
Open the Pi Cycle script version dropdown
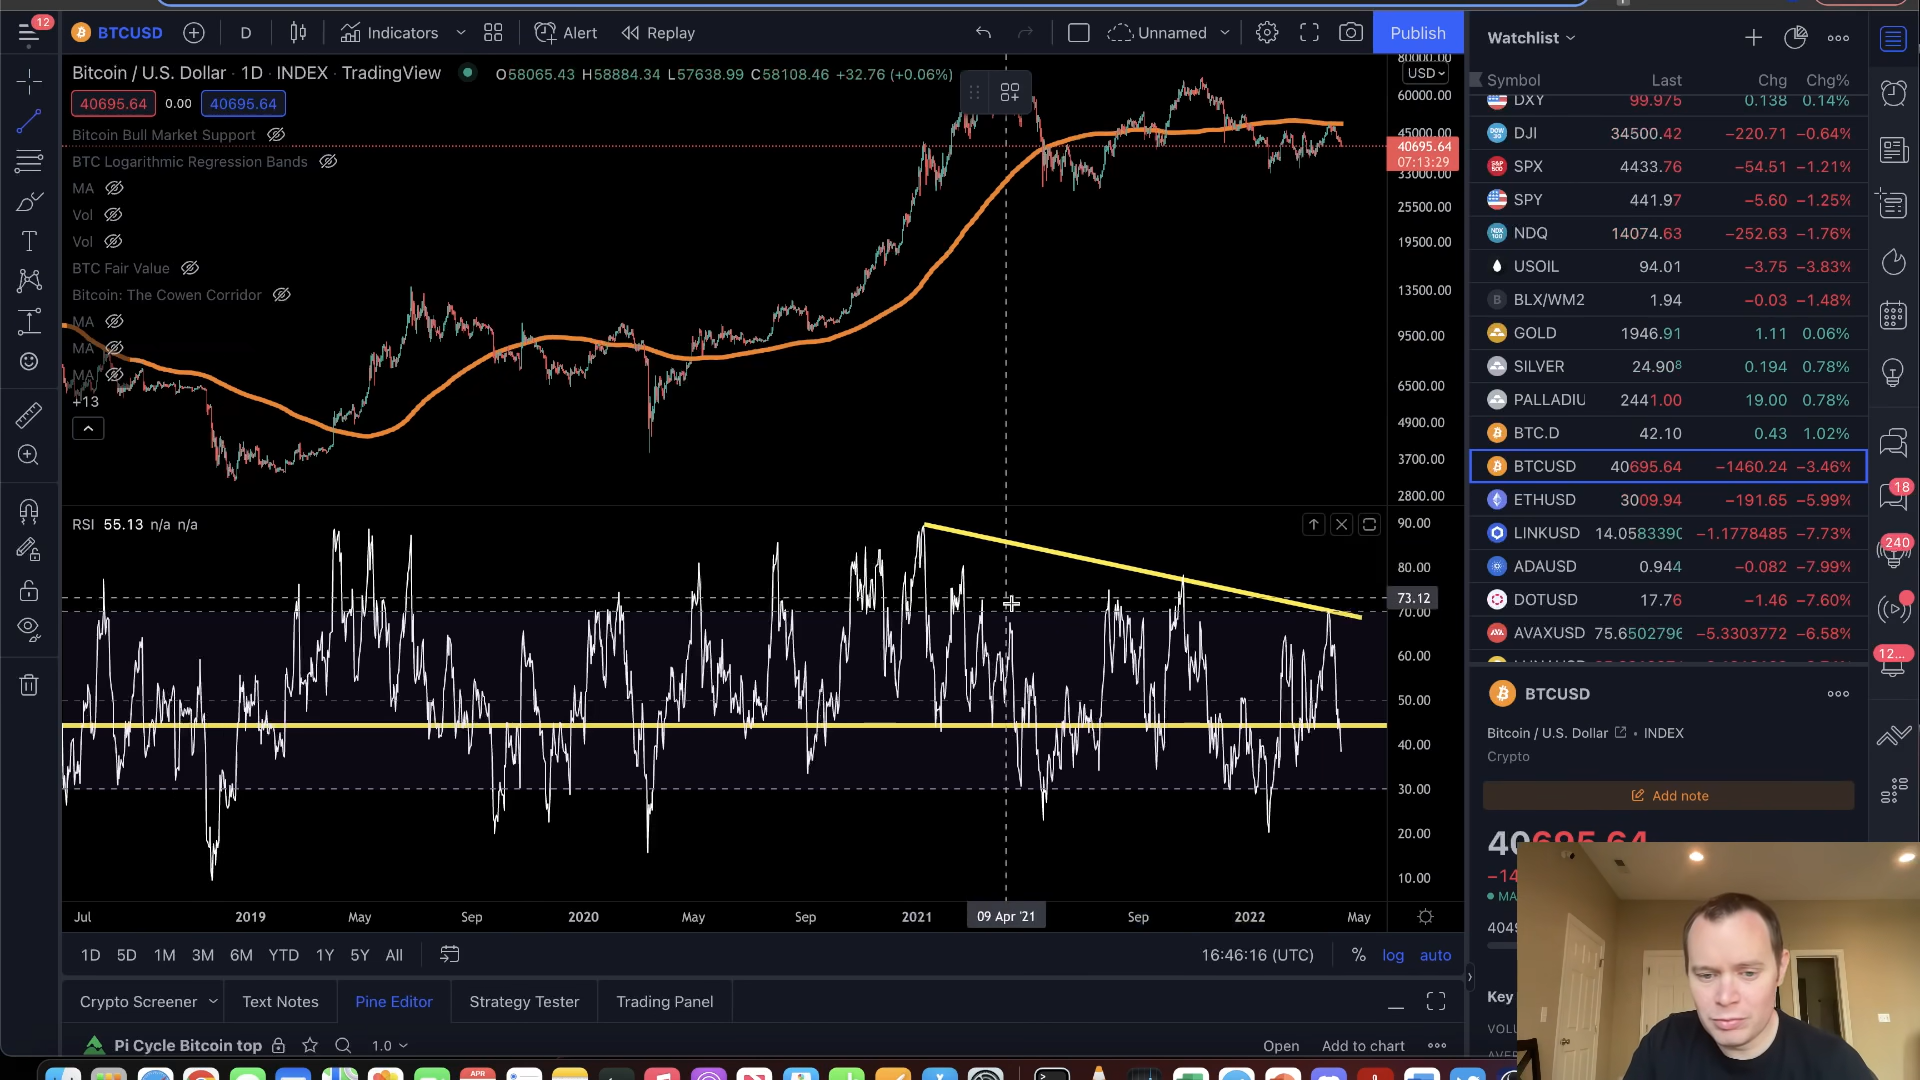pyautogui.click(x=389, y=1046)
